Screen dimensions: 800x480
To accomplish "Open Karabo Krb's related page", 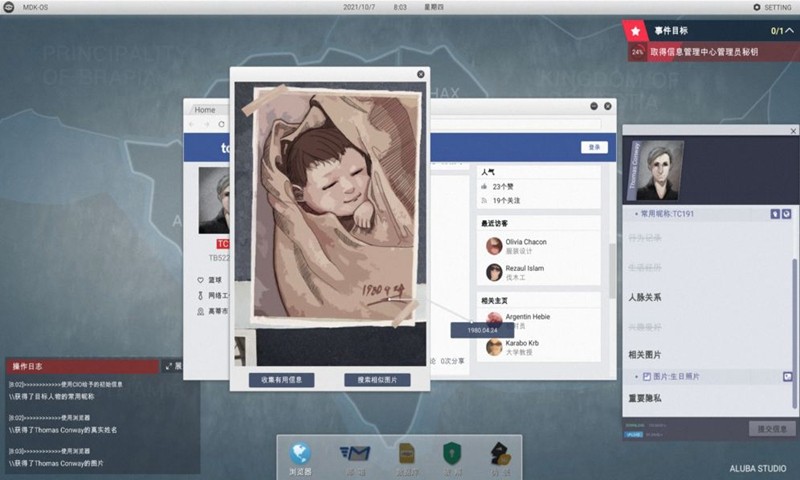I will click(x=518, y=347).
